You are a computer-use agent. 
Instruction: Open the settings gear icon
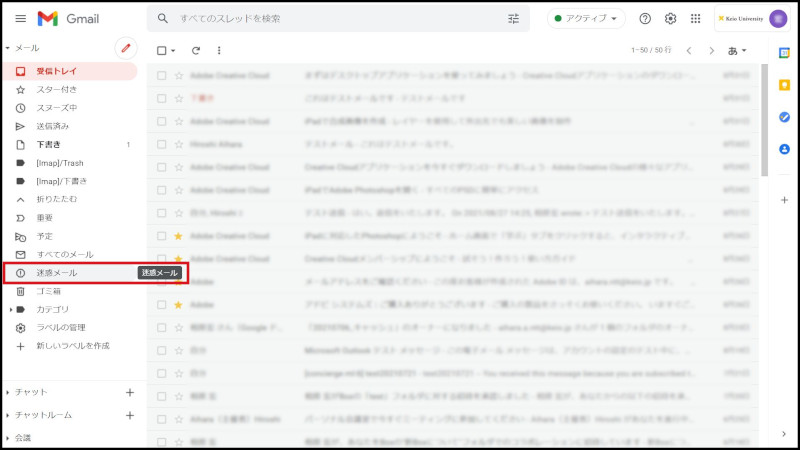point(670,19)
